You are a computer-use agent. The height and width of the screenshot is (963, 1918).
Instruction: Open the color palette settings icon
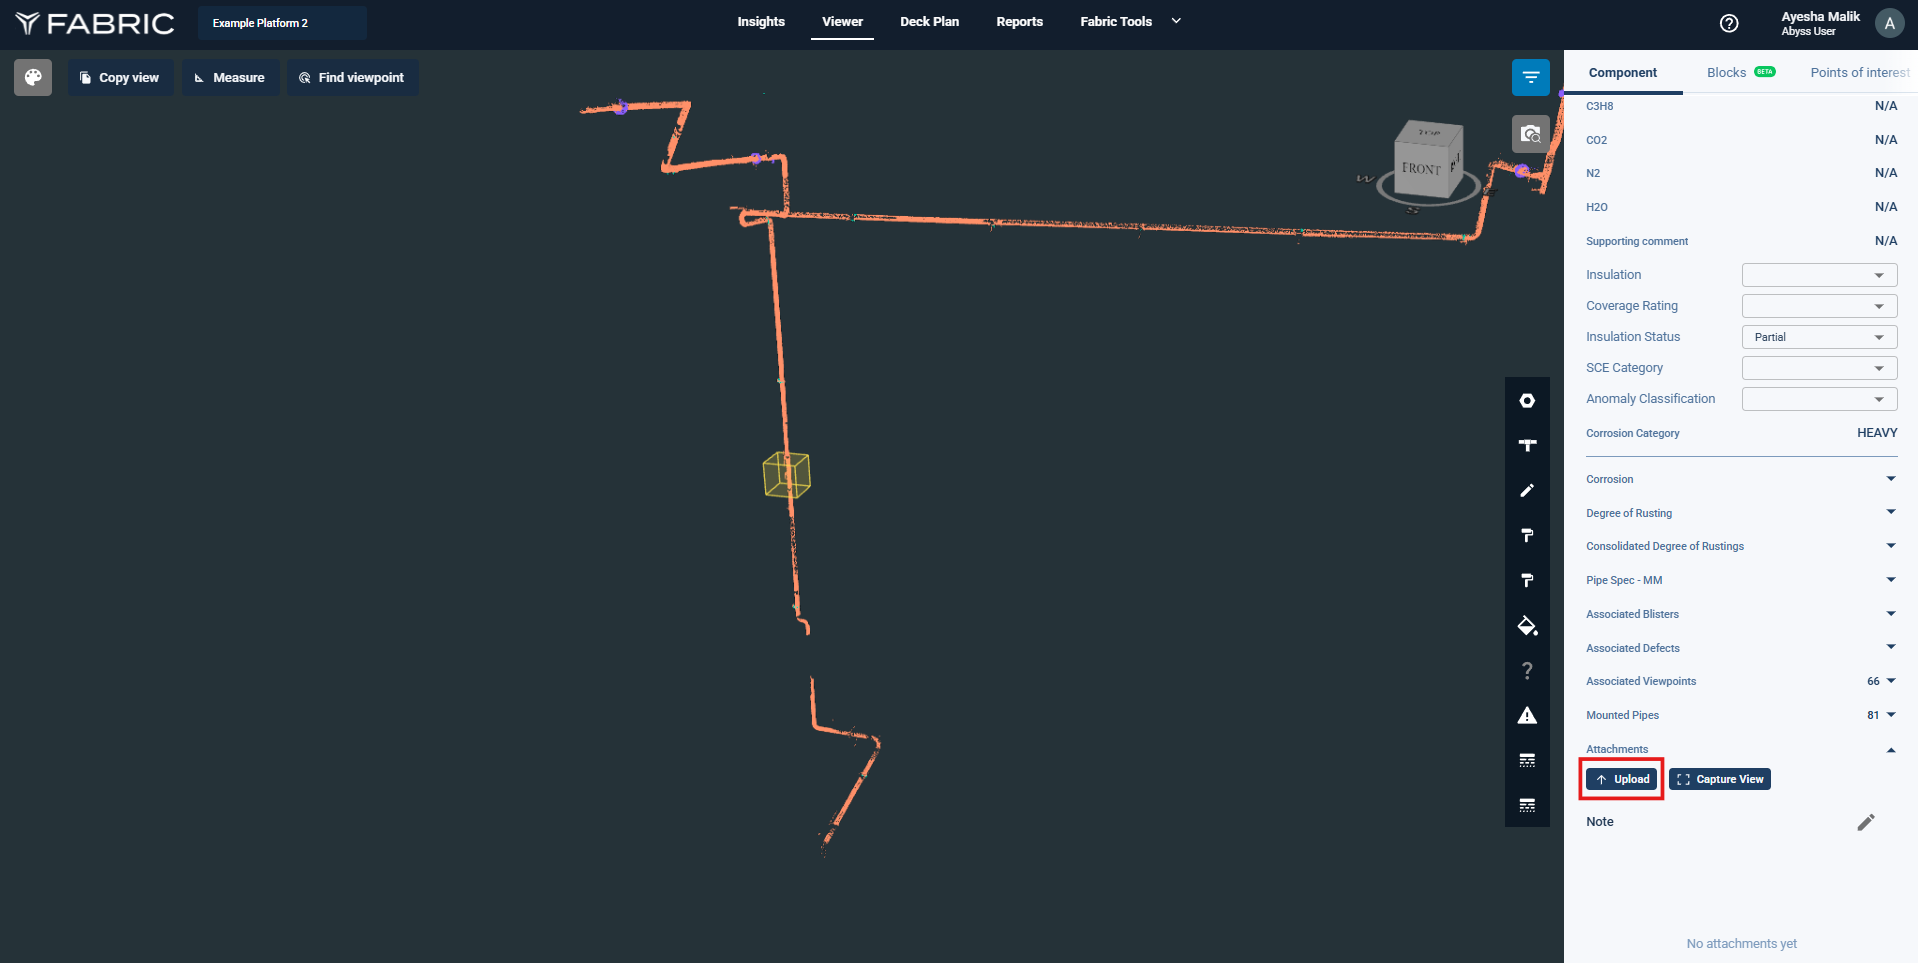point(33,77)
